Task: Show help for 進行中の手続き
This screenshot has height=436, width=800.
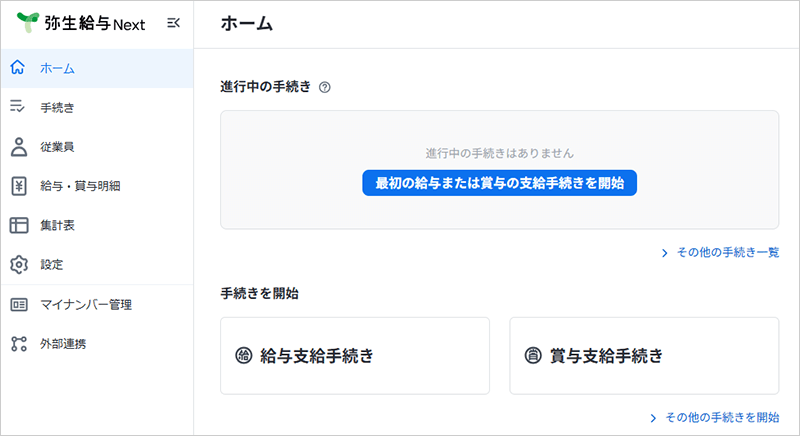Action: pyautogui.click(x=325, y=87)
